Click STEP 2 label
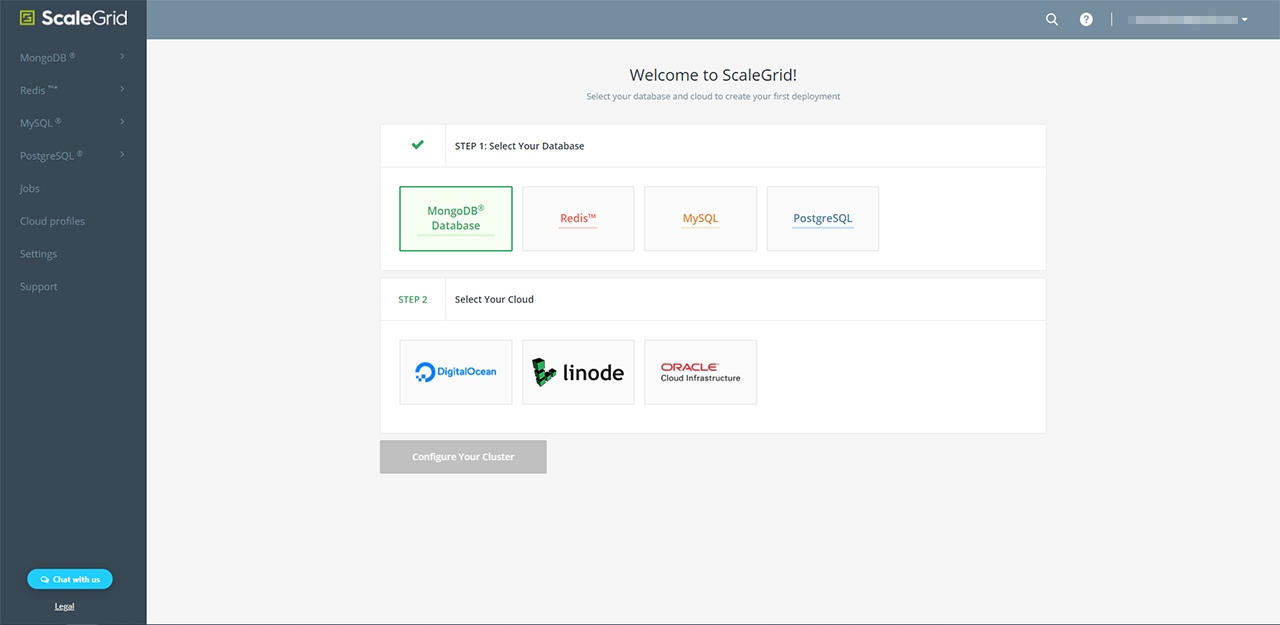The image size is (1280, 625). pos(412,299)
